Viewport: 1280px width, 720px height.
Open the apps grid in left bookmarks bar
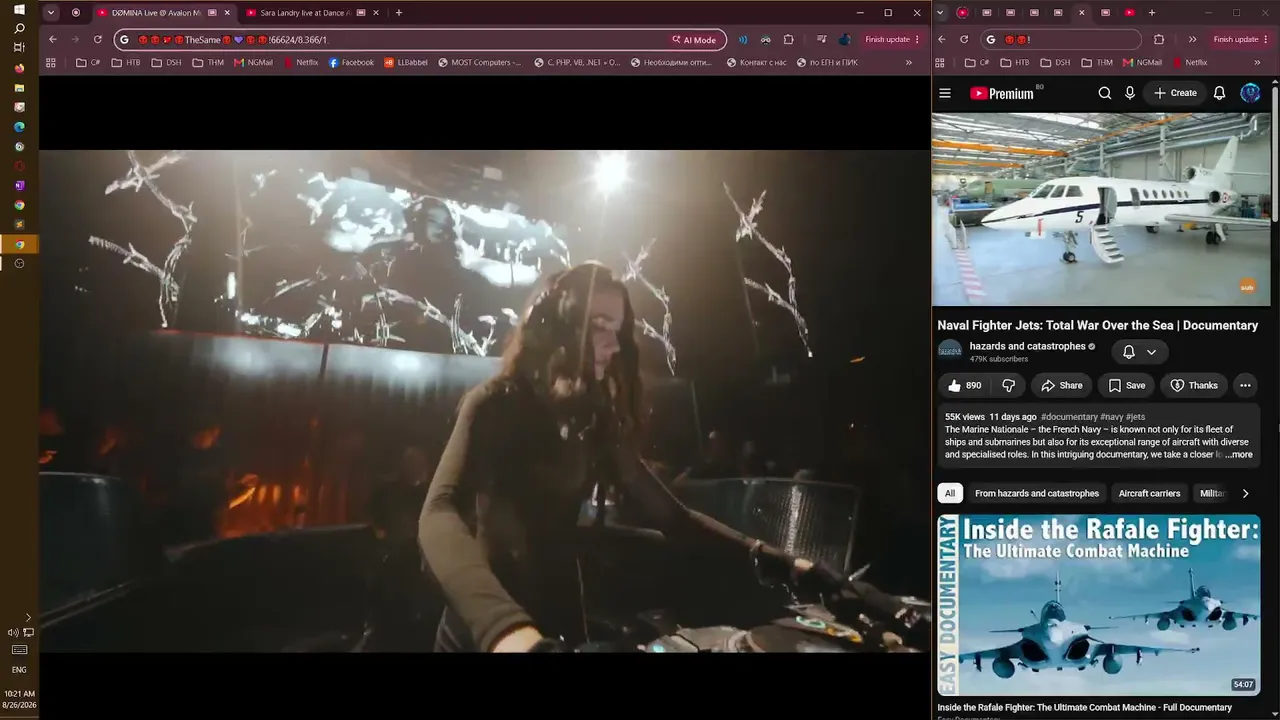(51, 62)
